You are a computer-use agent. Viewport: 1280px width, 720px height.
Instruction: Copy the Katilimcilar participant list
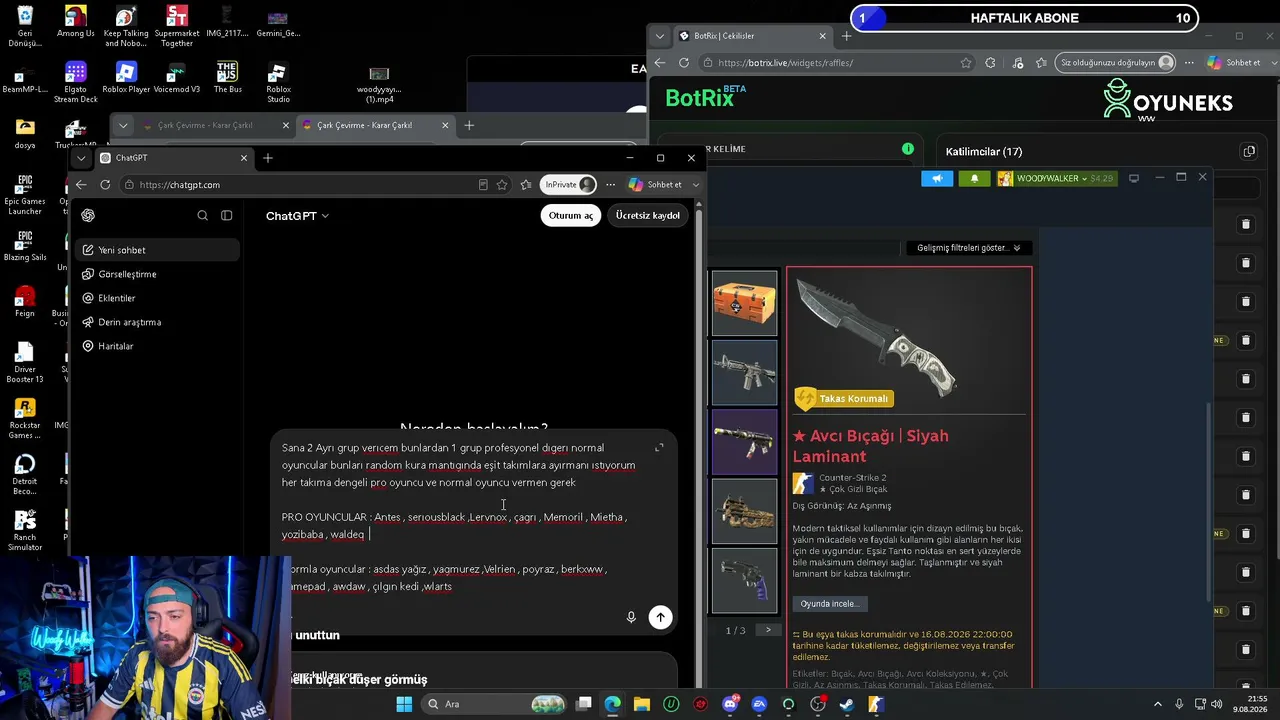1249,151
